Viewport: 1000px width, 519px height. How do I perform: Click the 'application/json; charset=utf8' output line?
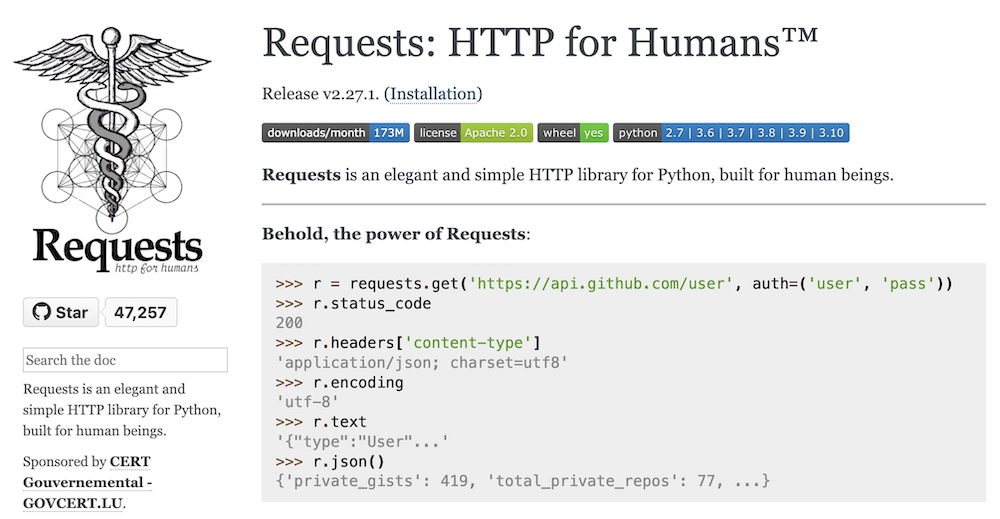click(422, 363)
